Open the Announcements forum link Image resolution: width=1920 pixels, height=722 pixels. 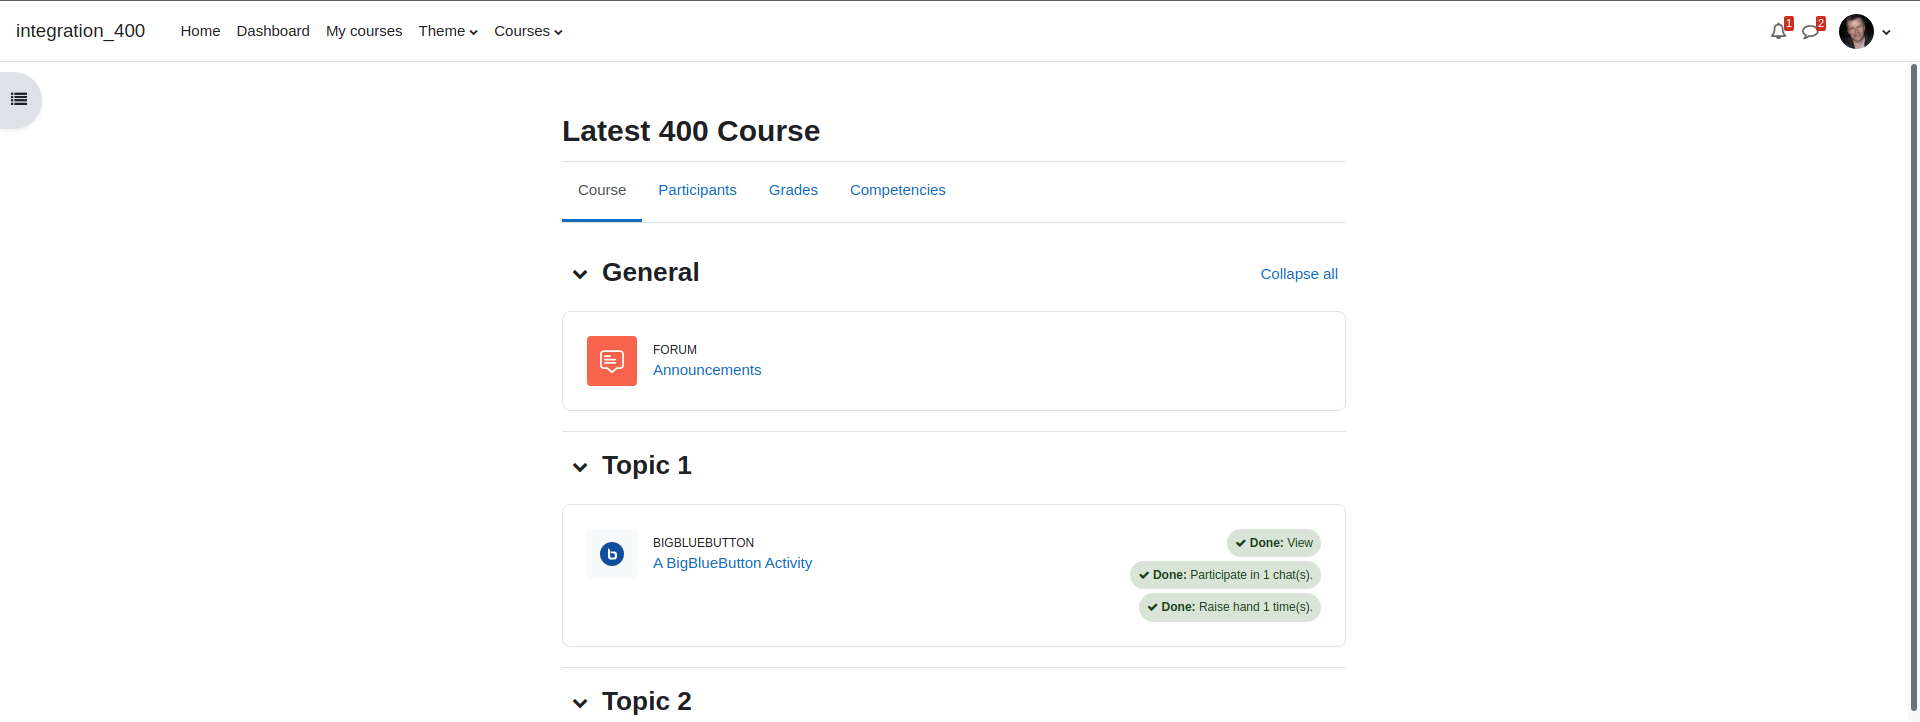(707, 370)
